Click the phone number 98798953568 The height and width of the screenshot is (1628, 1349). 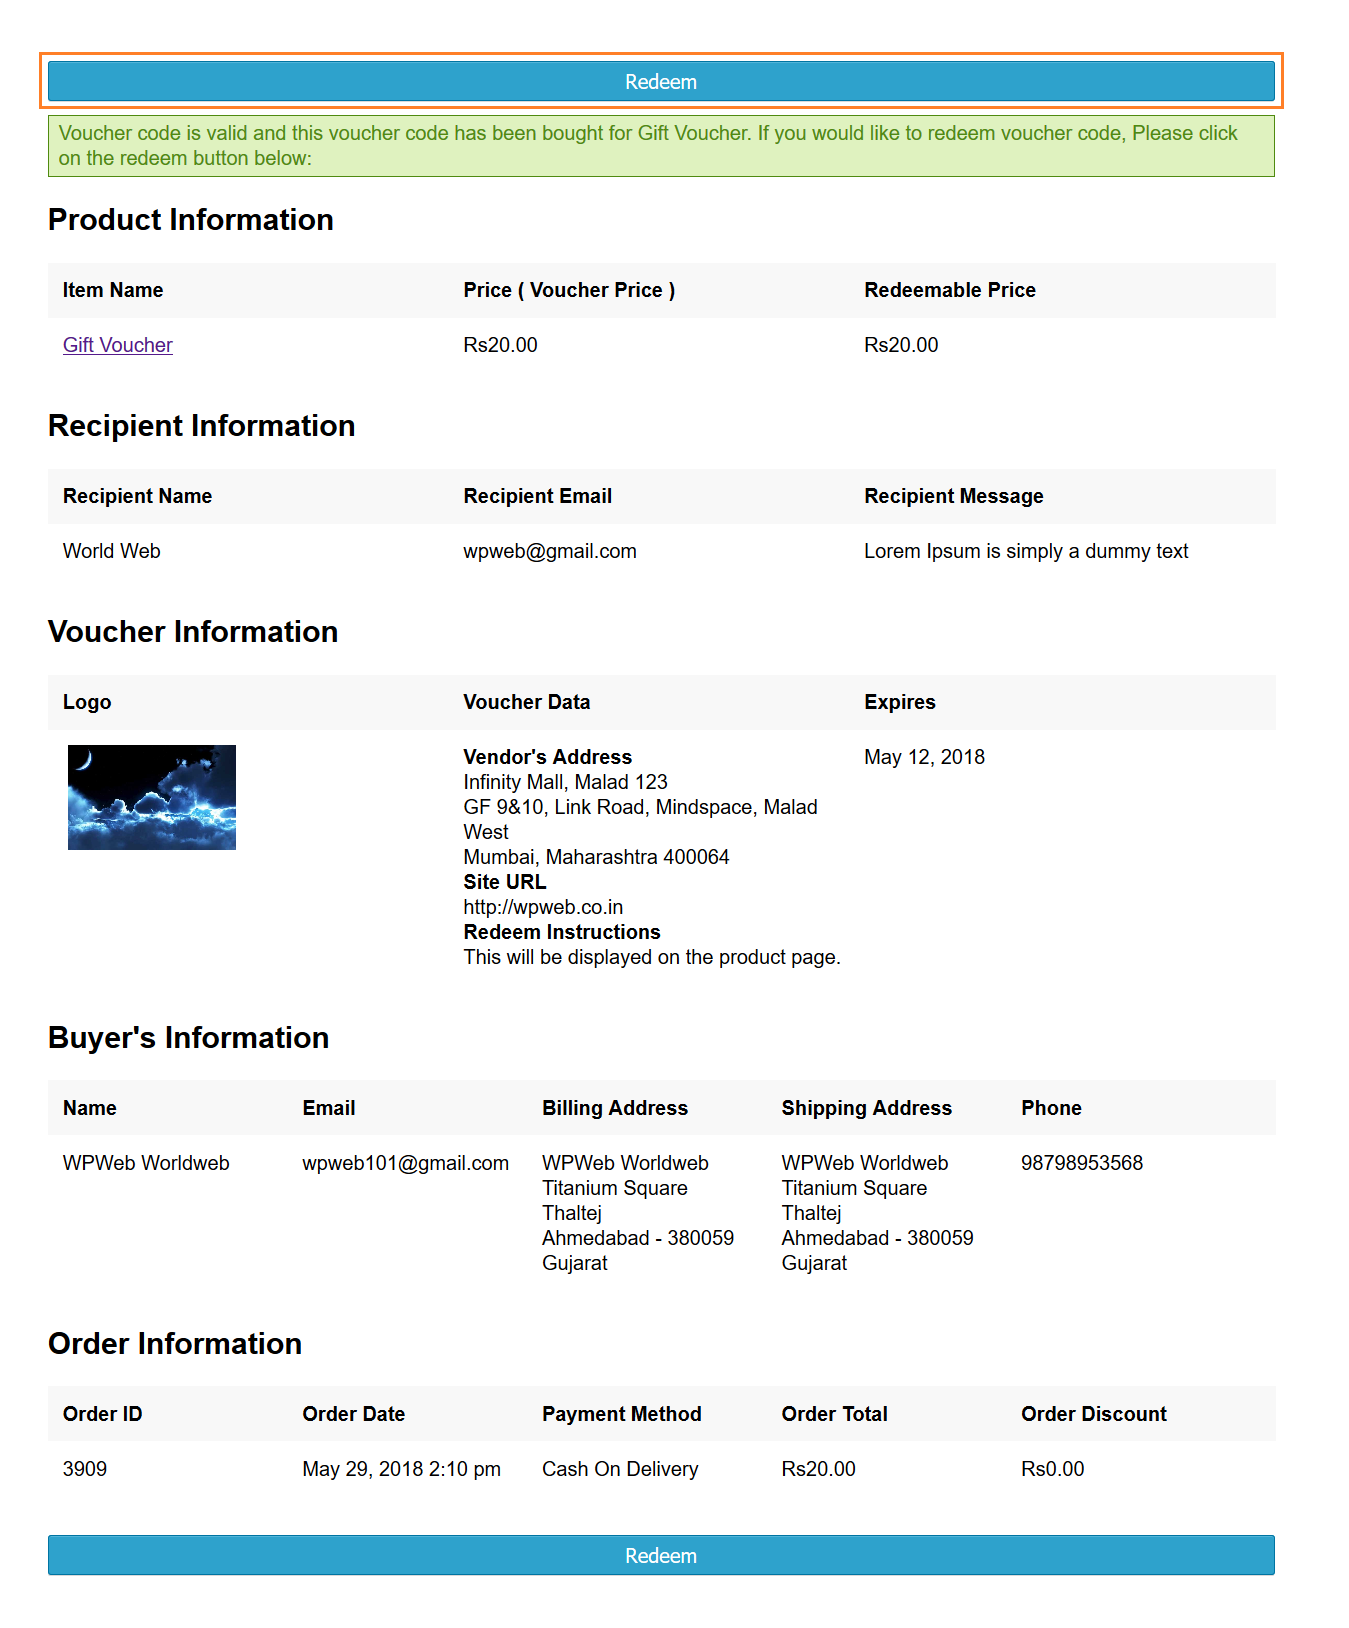(x=1081, y=1163)
